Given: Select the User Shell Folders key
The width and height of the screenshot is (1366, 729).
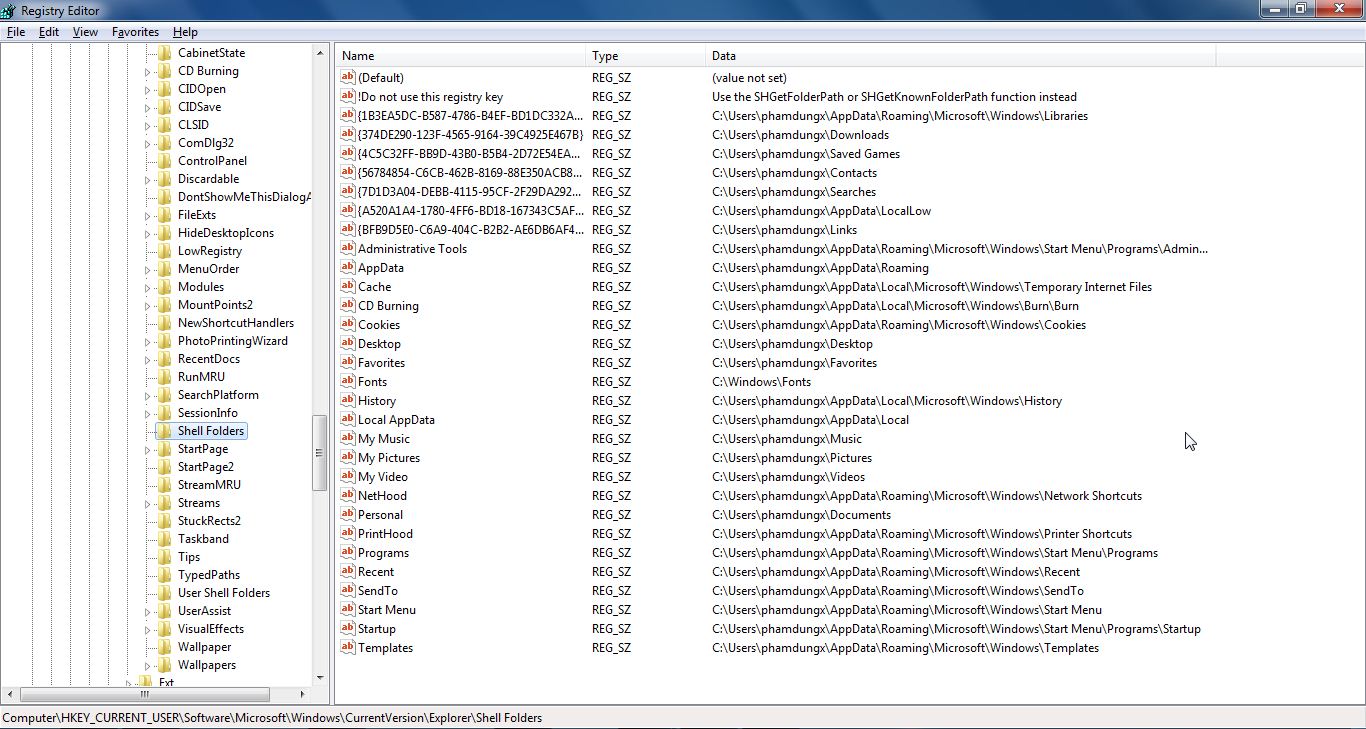Looking at the screenshot, I should point(224,593).
